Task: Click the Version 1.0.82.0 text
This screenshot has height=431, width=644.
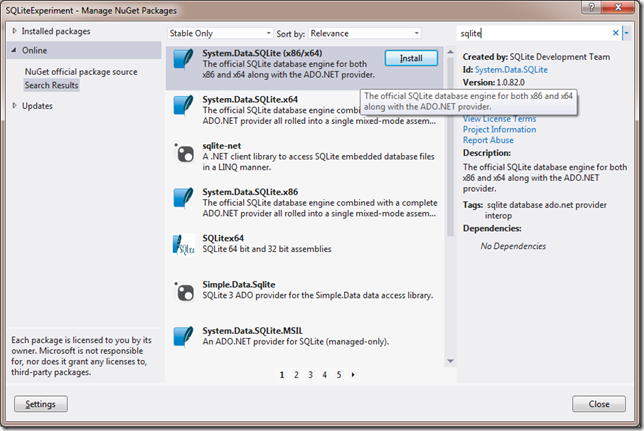Action: [x=494, y=82]
